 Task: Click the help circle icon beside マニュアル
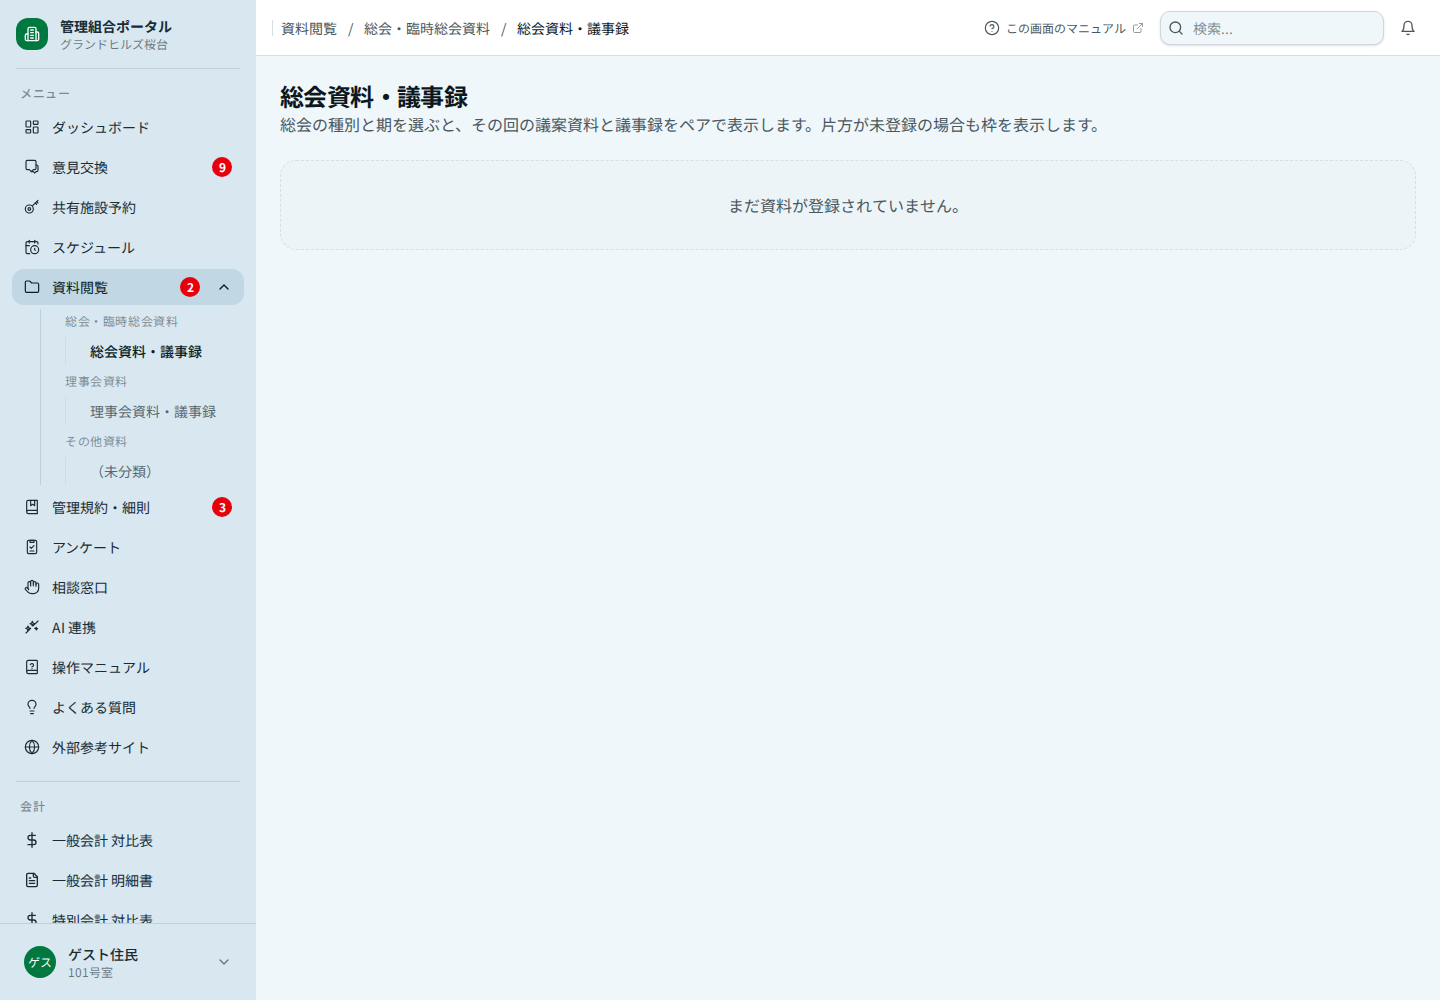tap(992, 28)
